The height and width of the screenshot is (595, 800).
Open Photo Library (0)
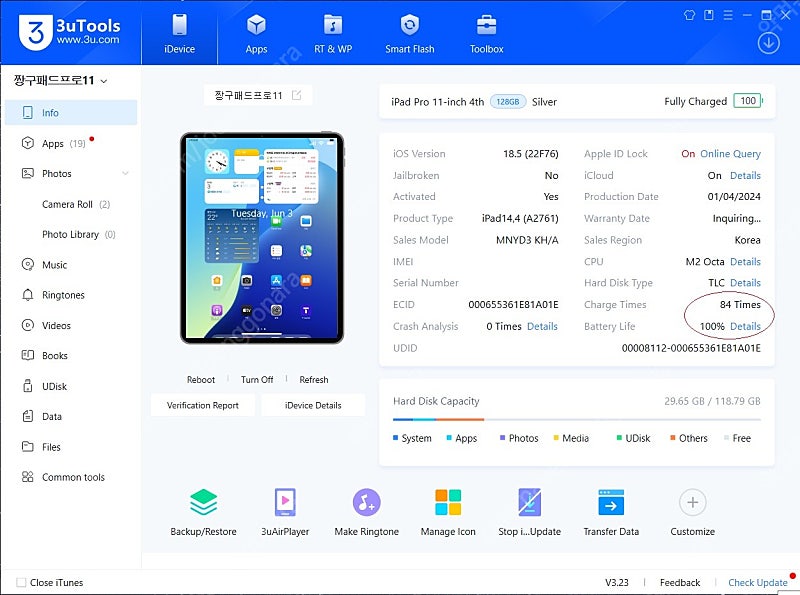79,234
